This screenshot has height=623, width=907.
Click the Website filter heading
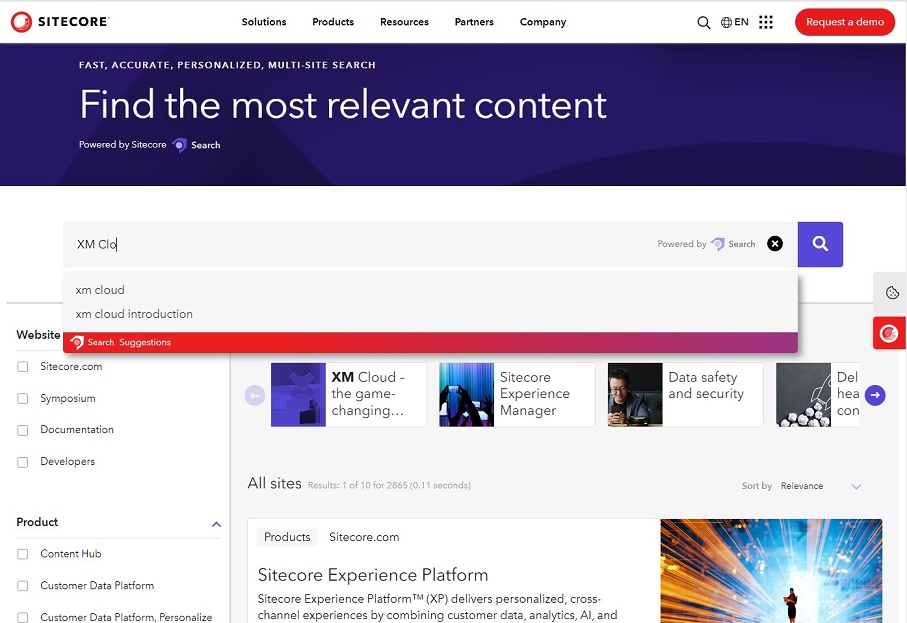click(x=38, y=335)
